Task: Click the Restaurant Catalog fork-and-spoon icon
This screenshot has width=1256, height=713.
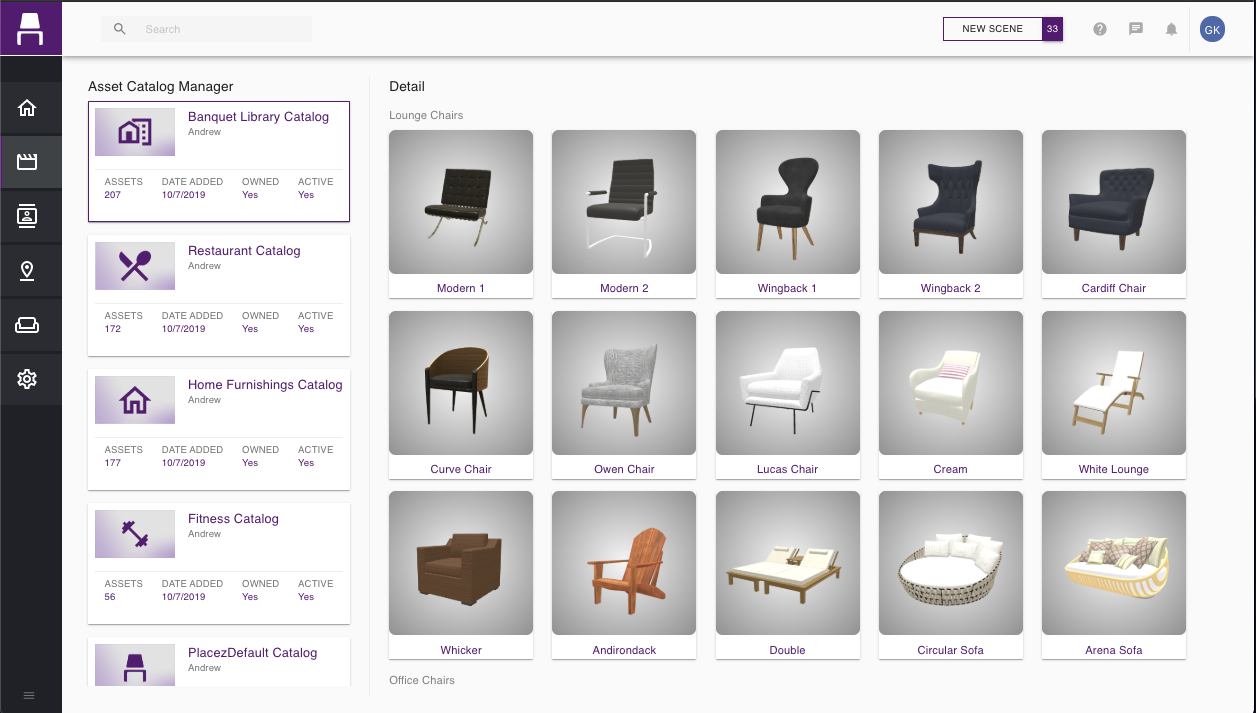Action: click(x=135, y=266)
